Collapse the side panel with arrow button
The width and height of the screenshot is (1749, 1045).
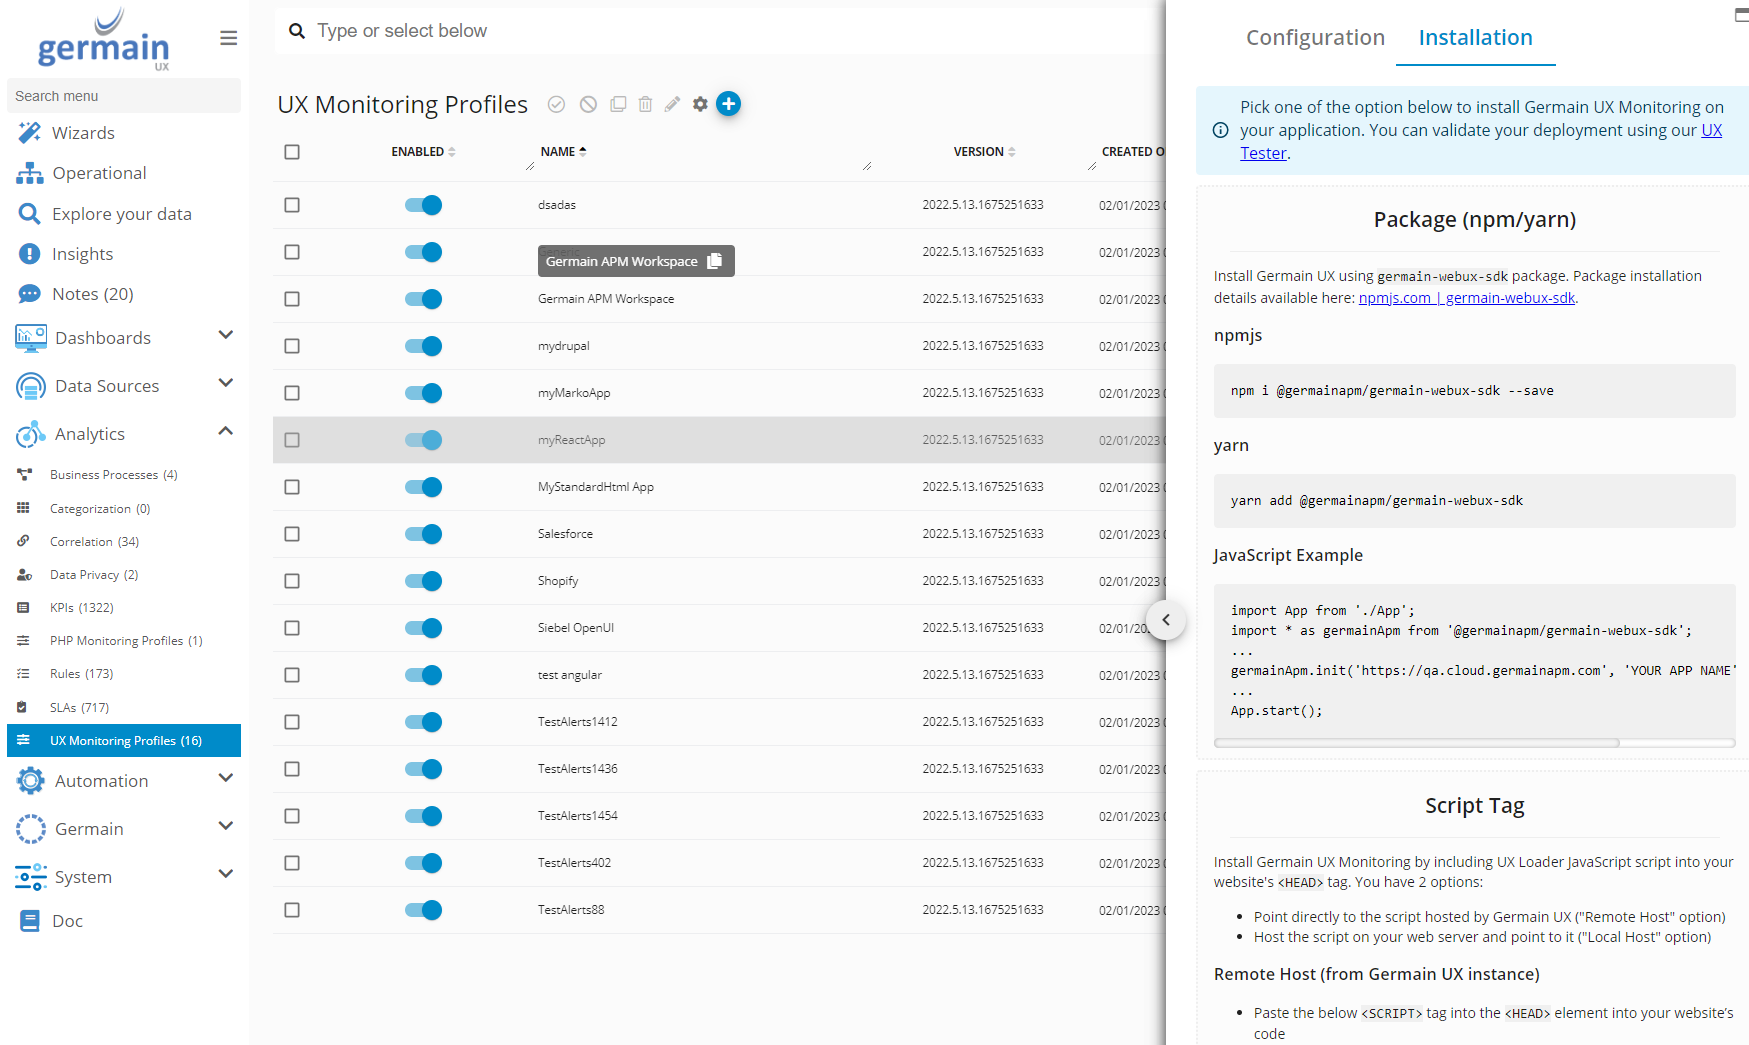1166,620
